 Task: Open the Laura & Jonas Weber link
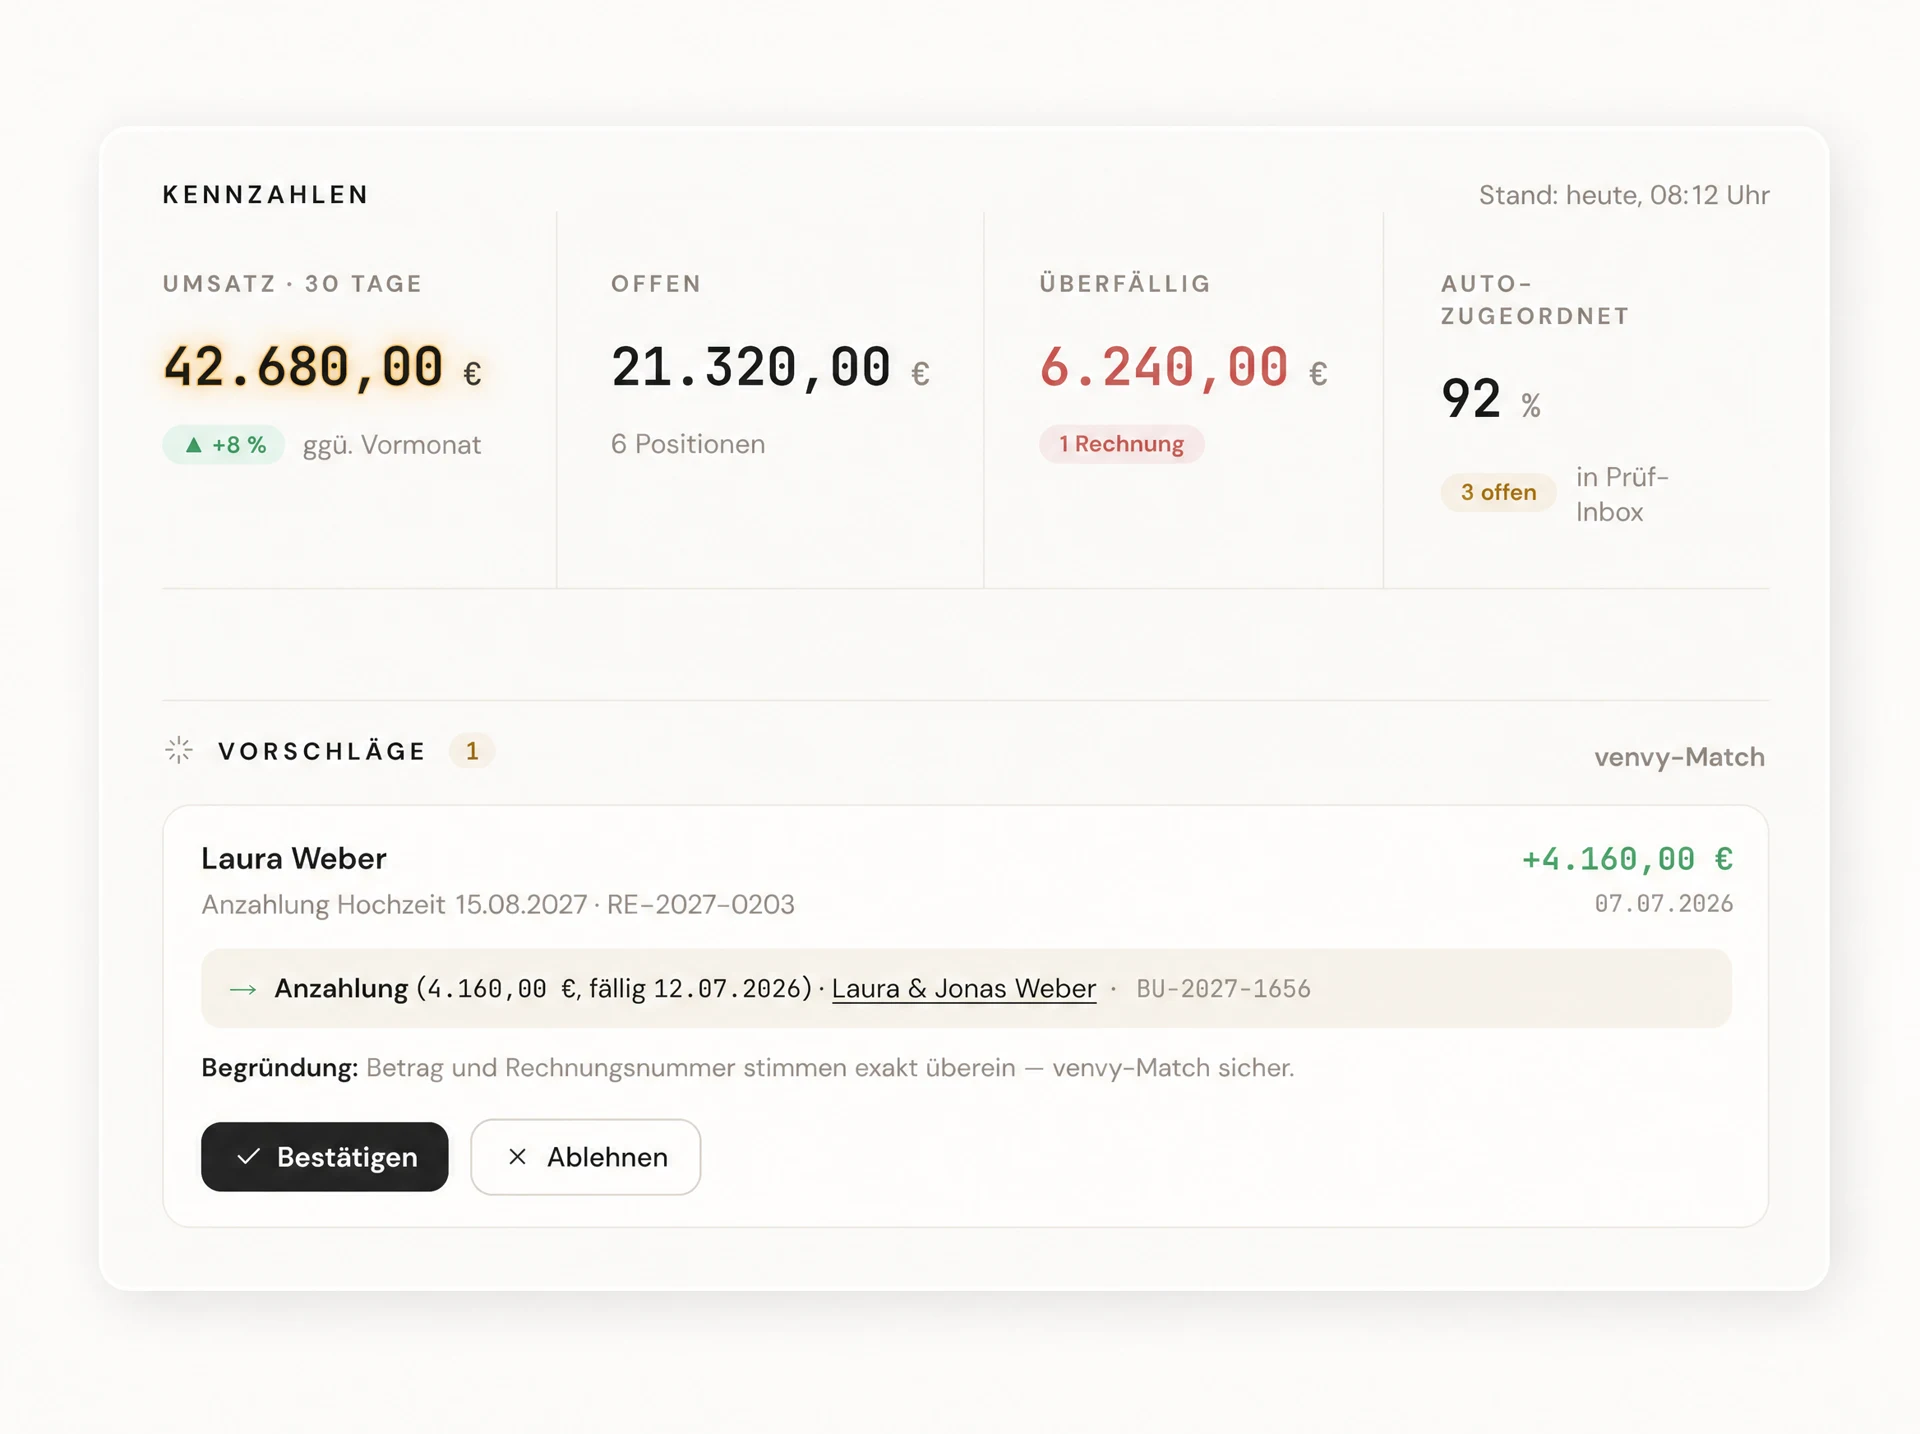tap(964, 989)
